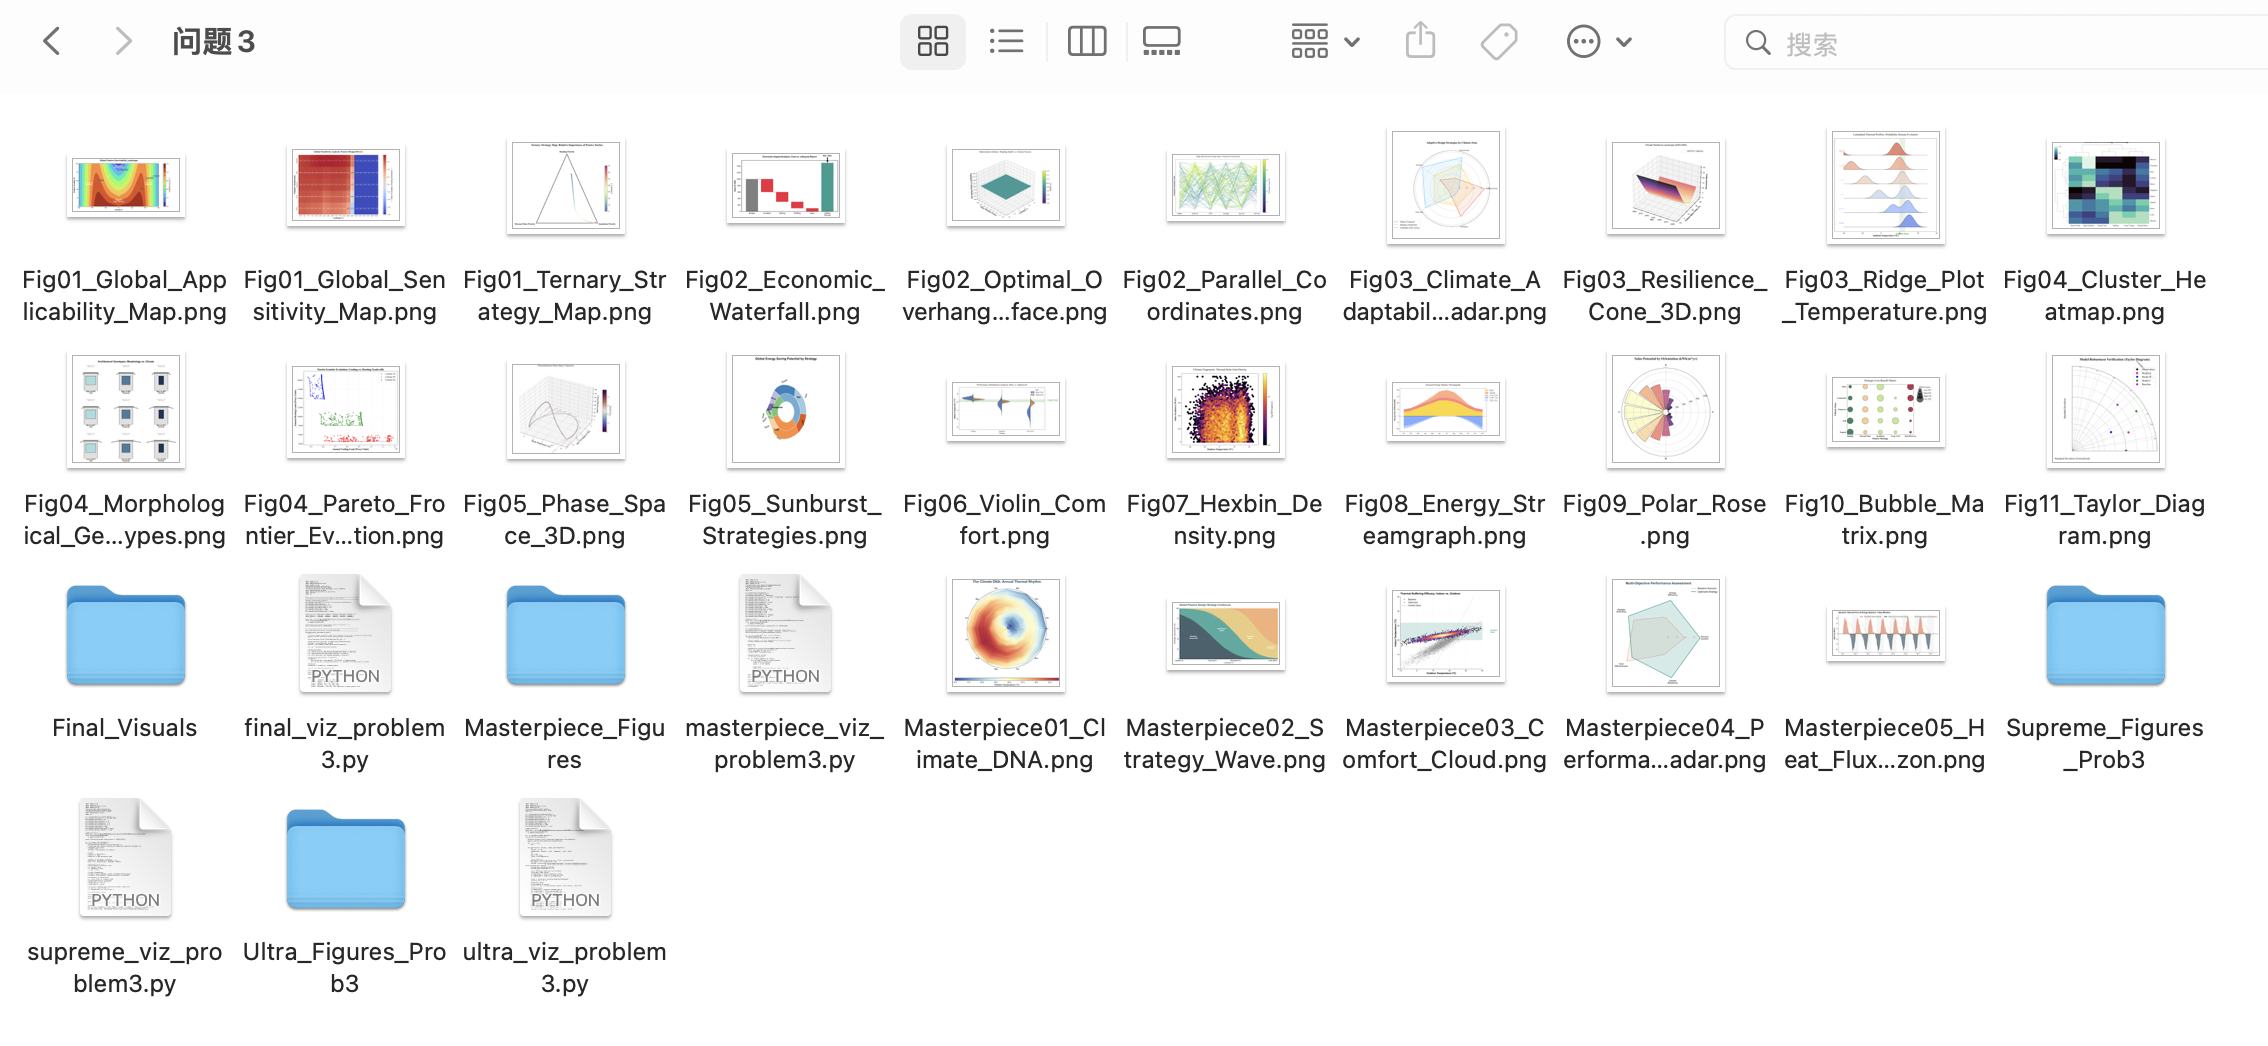This screenshot has width=2268, height=1046.
Task: Go back with the left chevron
Action: coord(52,42)
